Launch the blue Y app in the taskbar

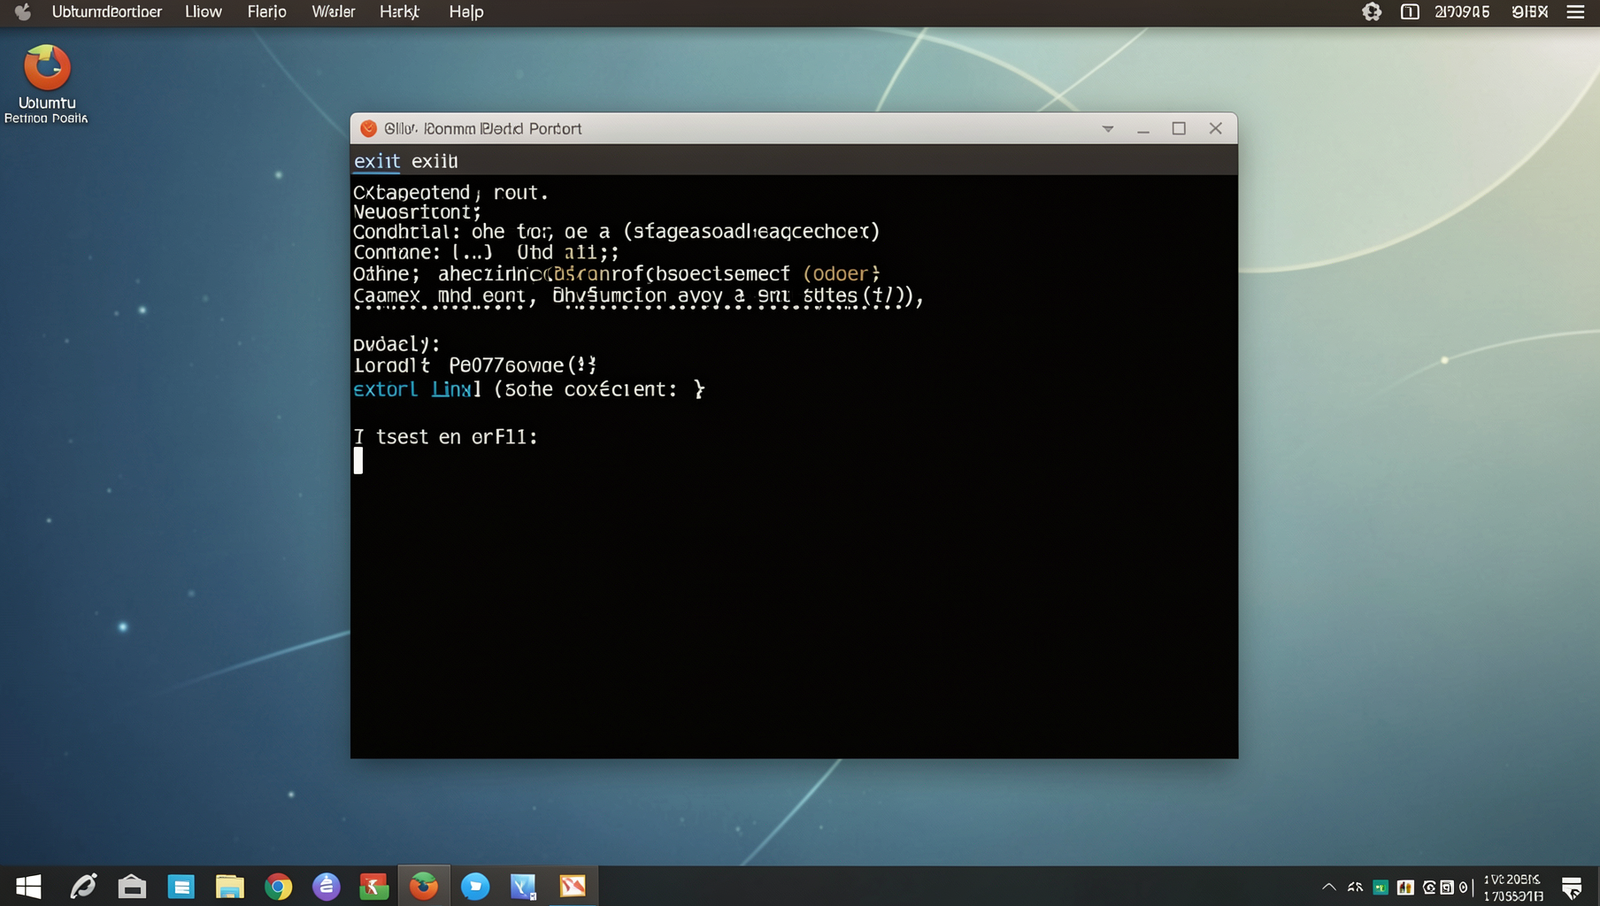pos(523,886)
